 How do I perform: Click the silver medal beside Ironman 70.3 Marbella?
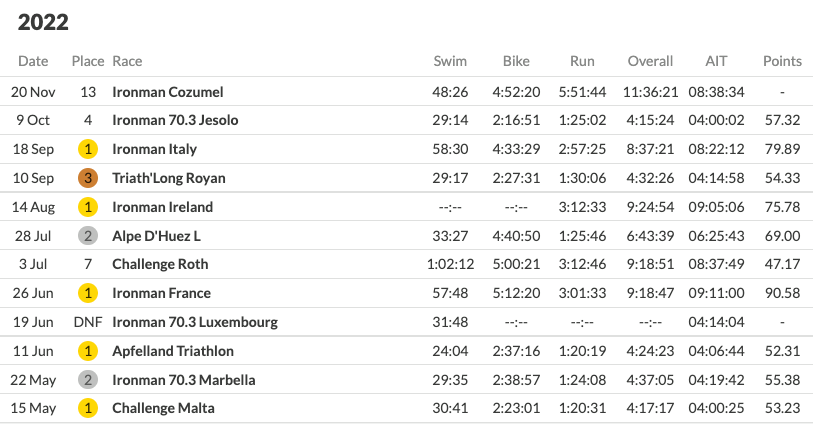pos(88,380)
